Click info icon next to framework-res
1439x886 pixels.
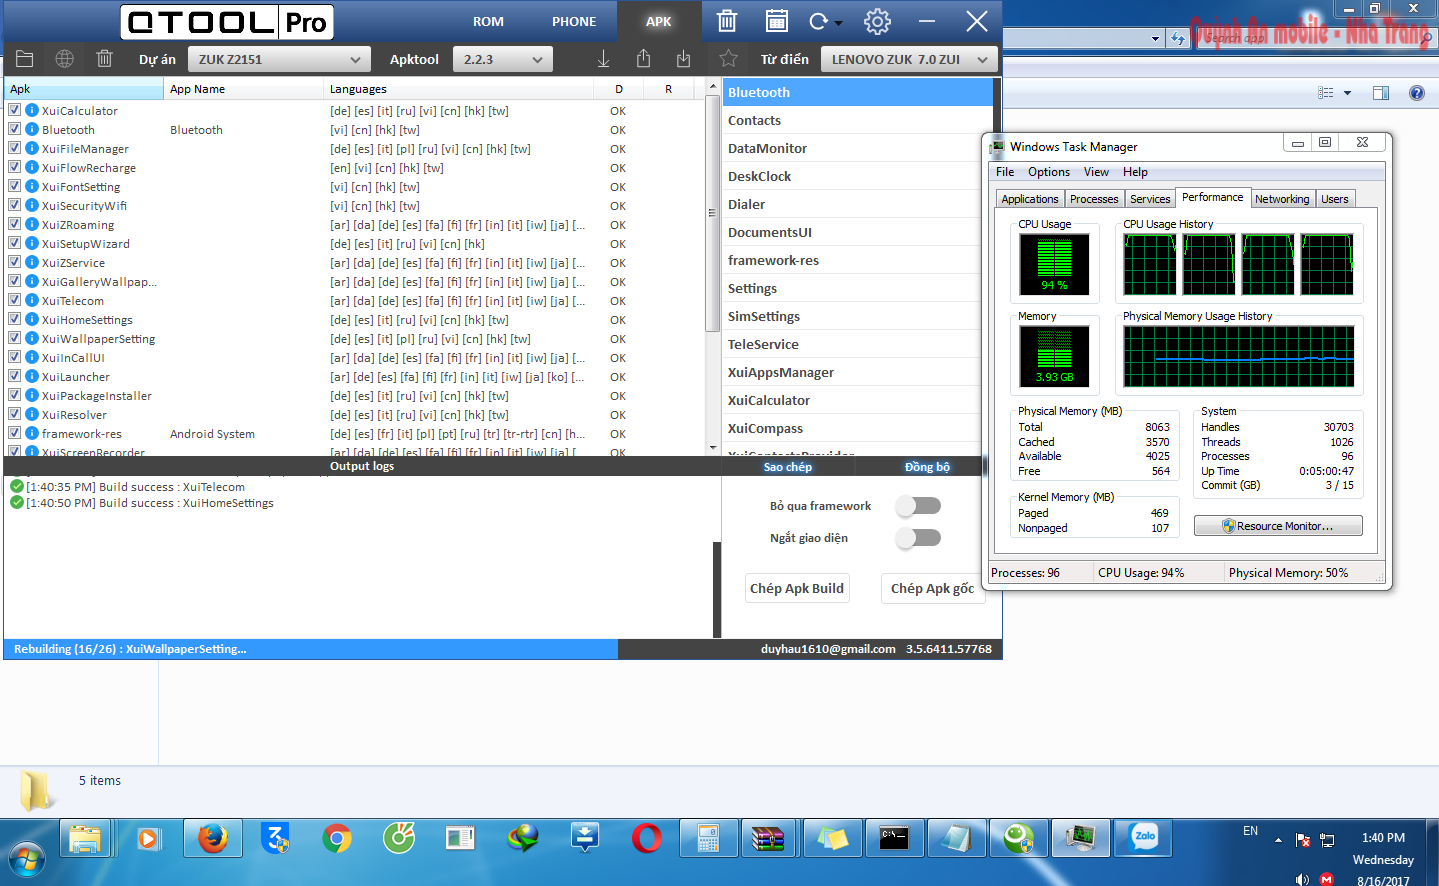point(32,433)
